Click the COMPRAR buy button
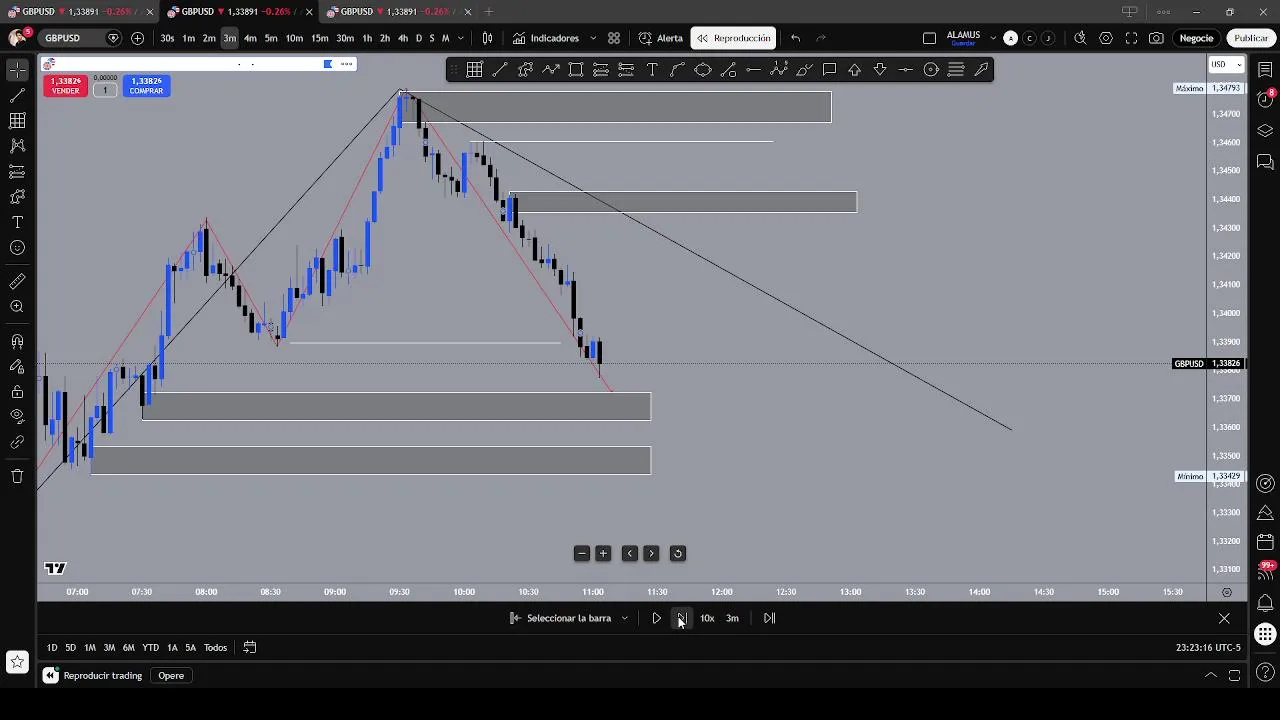This screenshot has width=1280, height=720. [146, 86]
